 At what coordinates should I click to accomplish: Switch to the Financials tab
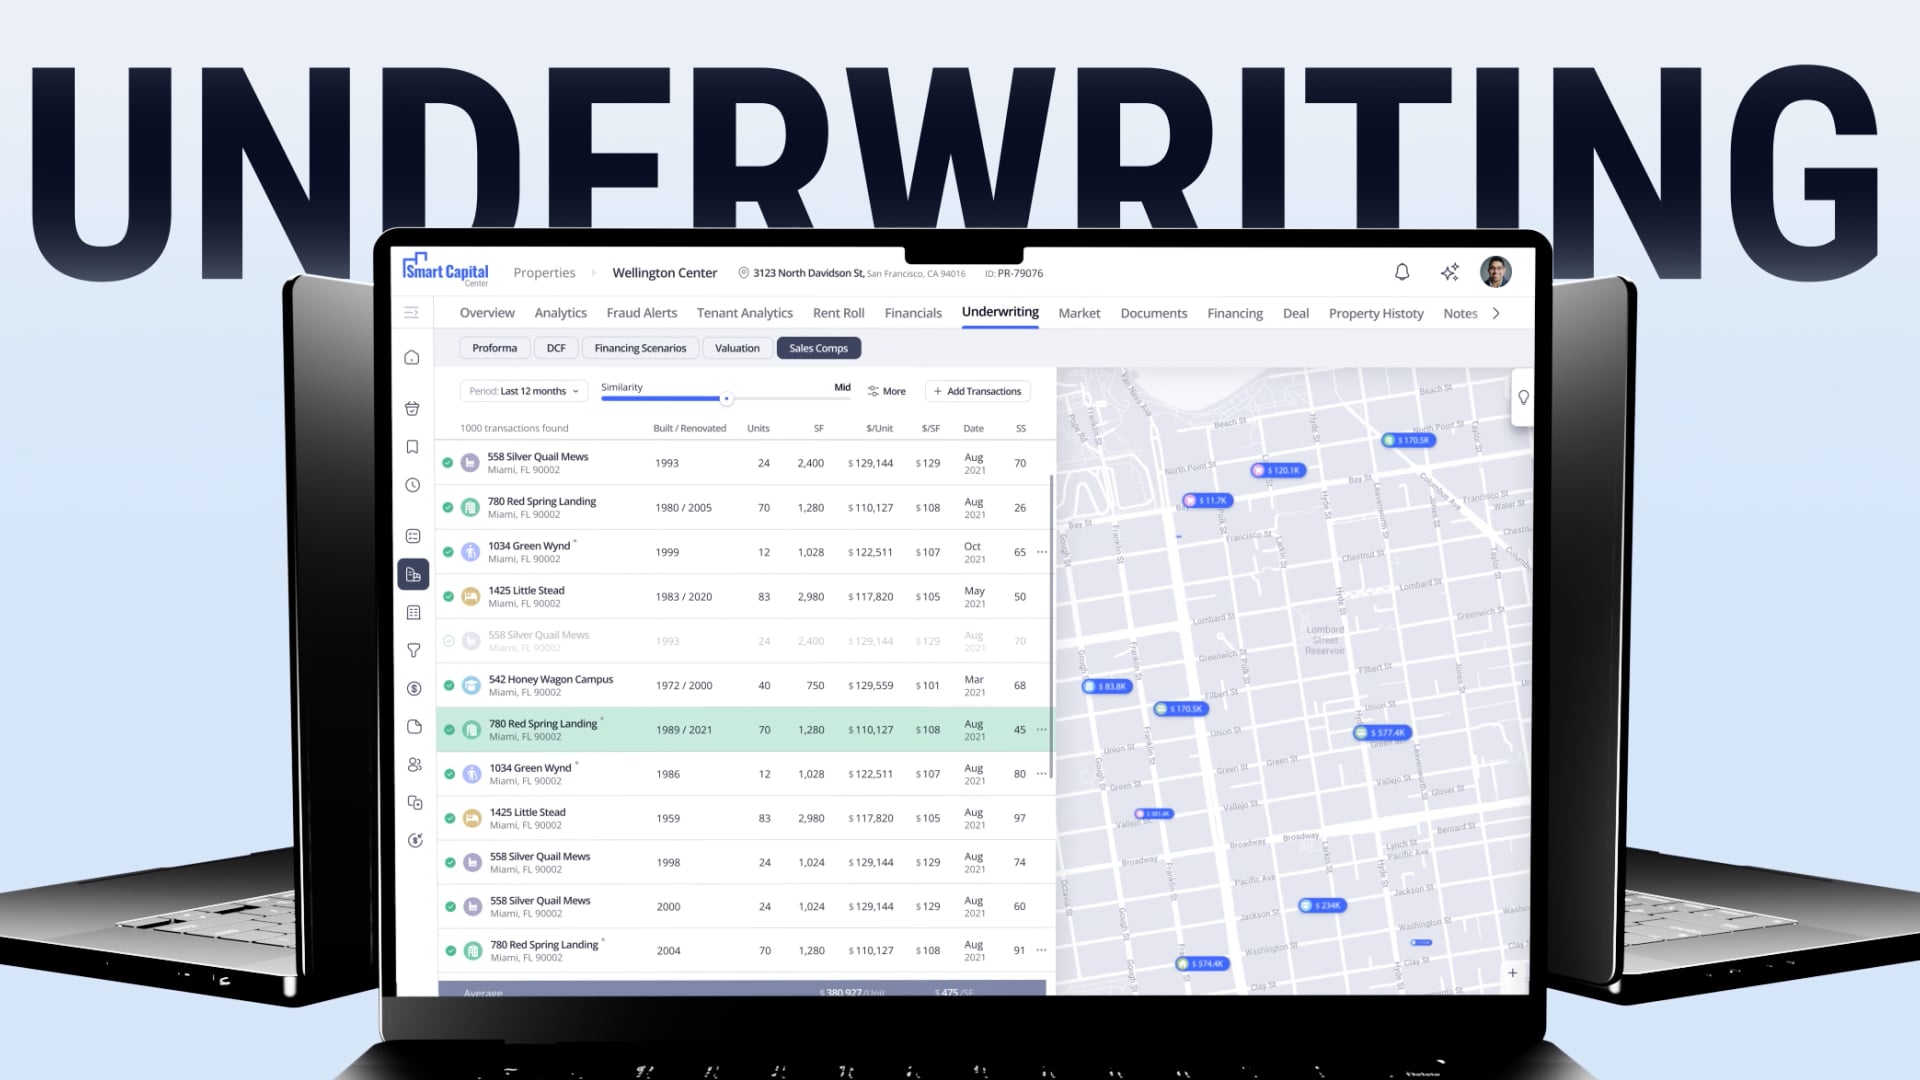(912, 313)
